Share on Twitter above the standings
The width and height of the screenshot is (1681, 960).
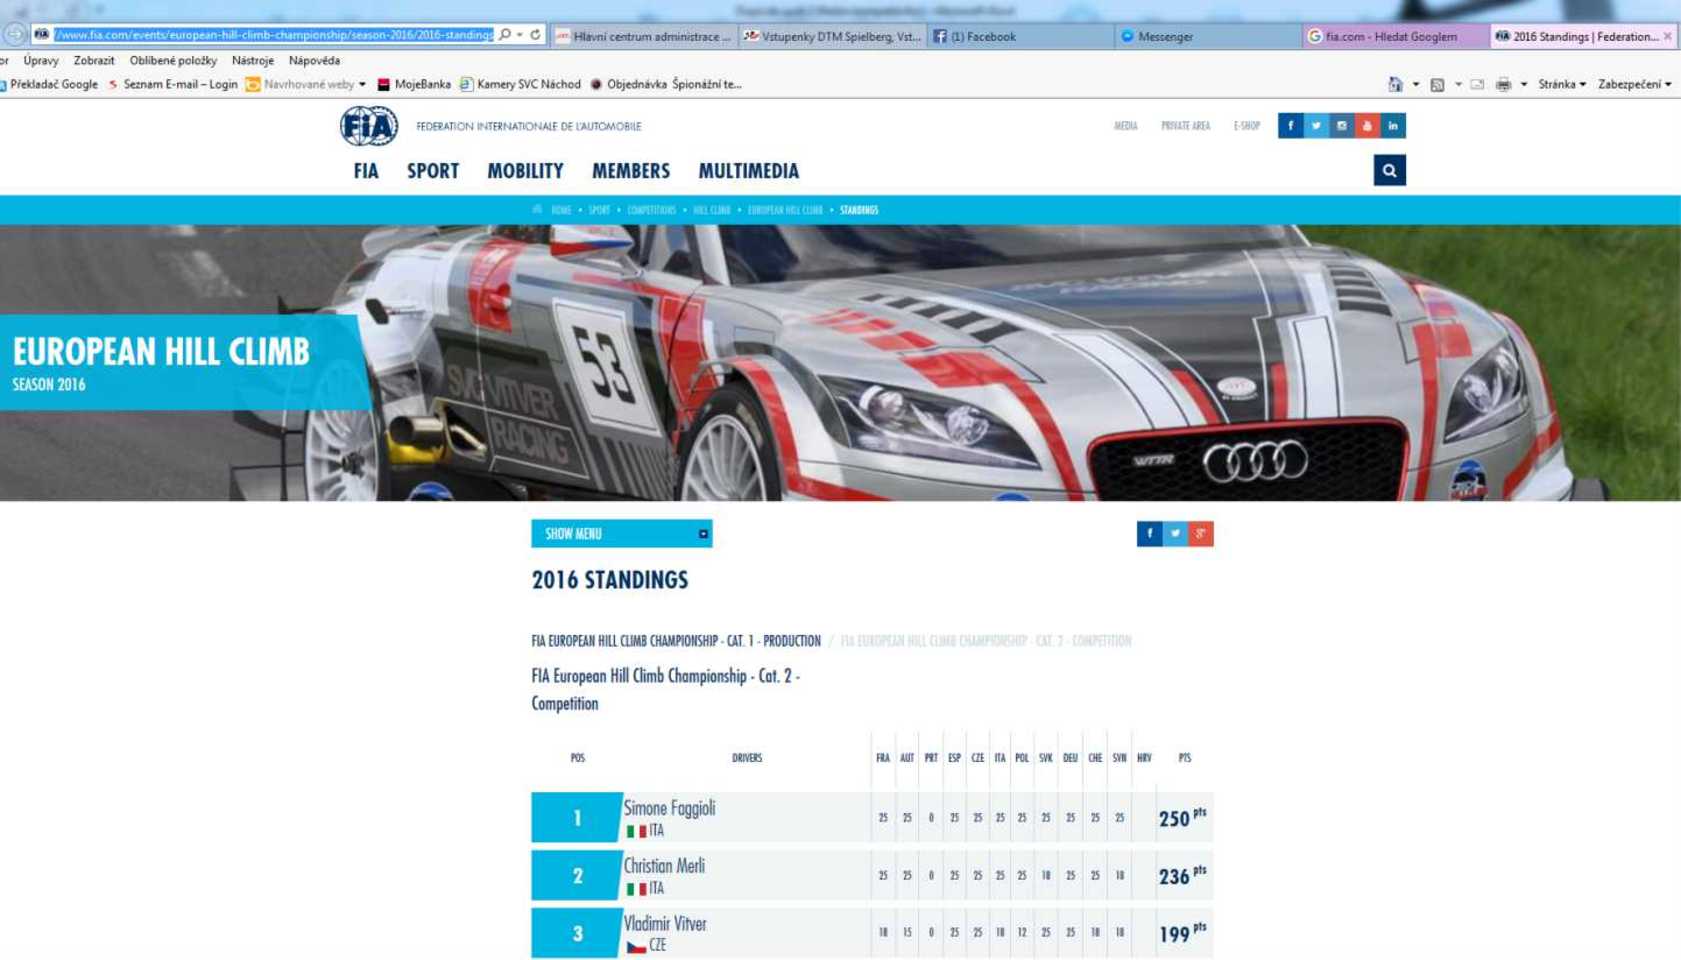[x=1175, y=534]
